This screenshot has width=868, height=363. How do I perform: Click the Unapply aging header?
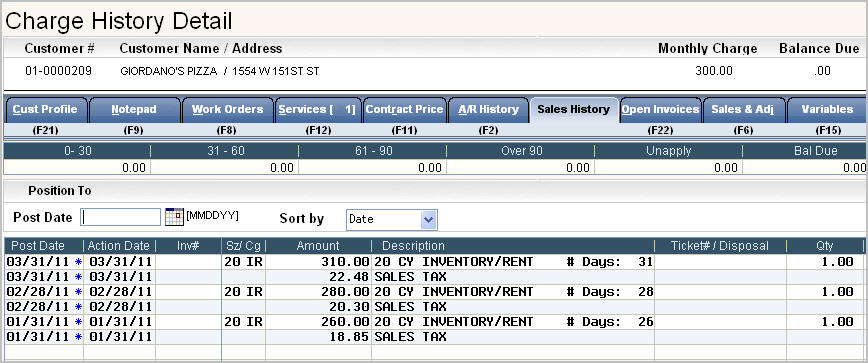pyautogui.click(x=669, y=151)
